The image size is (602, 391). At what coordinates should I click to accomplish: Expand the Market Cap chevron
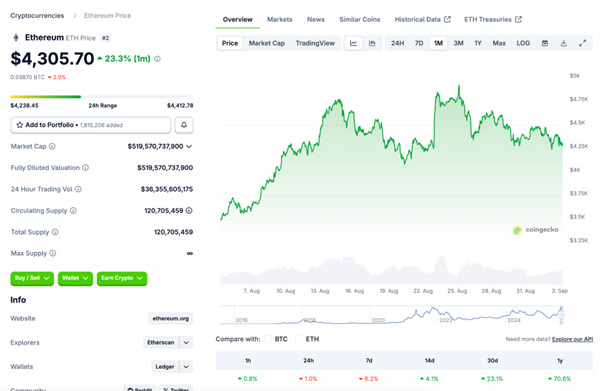click(x=189, y=146)
